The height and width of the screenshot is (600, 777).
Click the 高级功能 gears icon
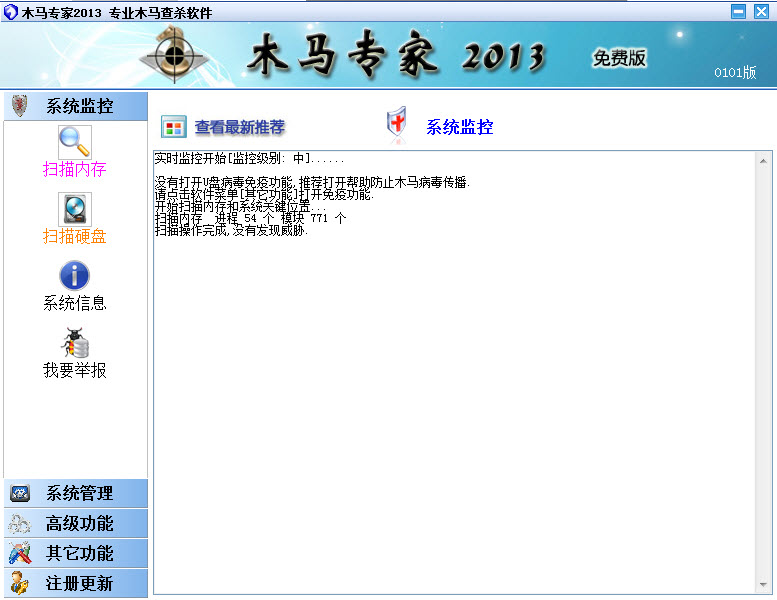pos(20,523)
